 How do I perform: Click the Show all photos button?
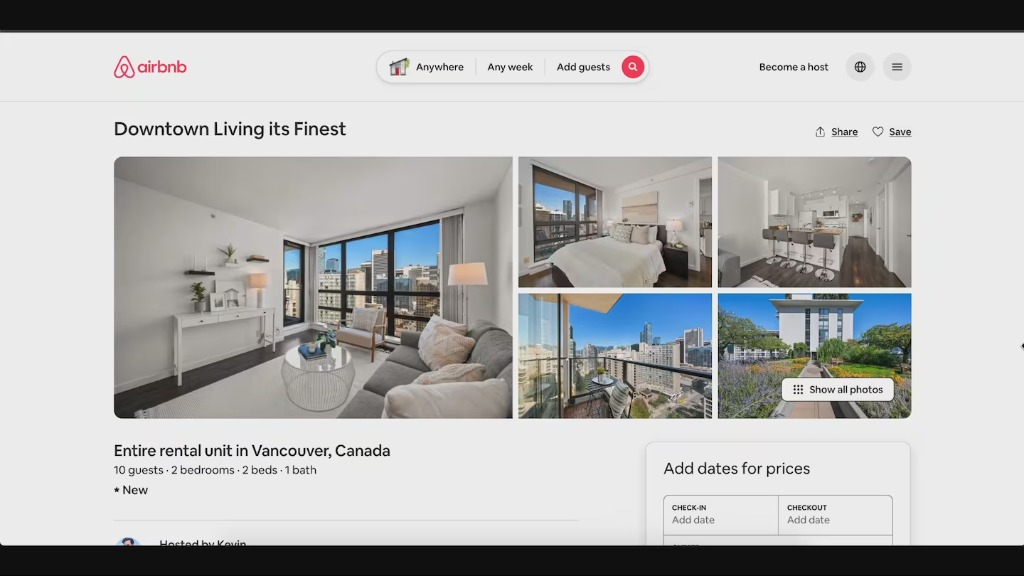coord(838,389)
